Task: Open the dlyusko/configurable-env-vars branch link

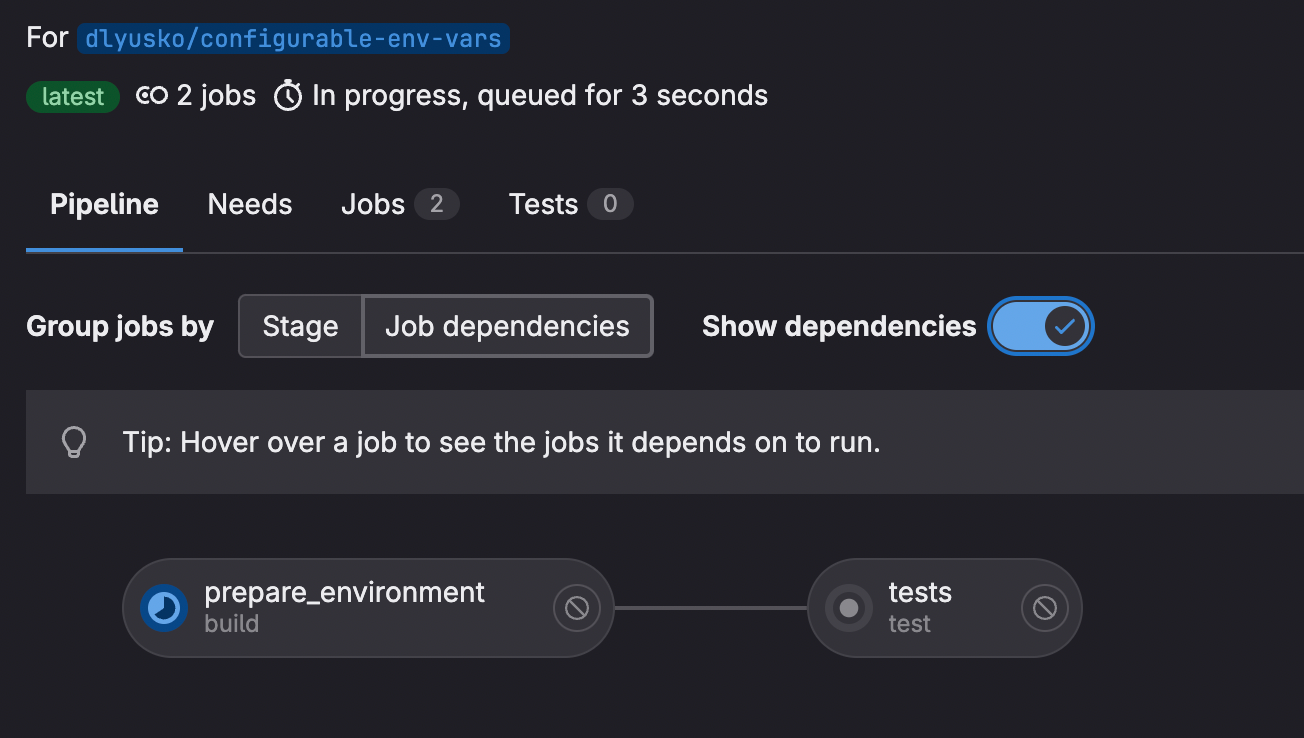Action: 294,39
